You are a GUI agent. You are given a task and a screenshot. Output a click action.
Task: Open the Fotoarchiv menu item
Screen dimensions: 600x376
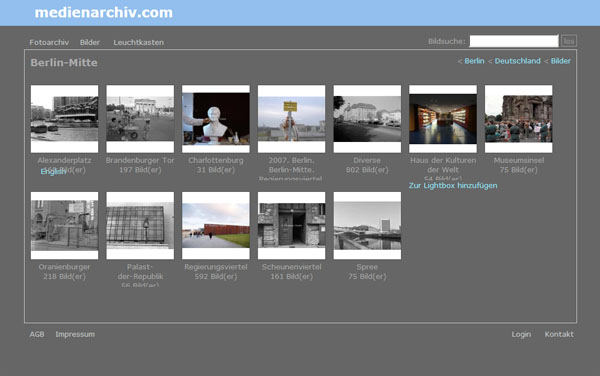pyautogui.click(x=49, y=42)
